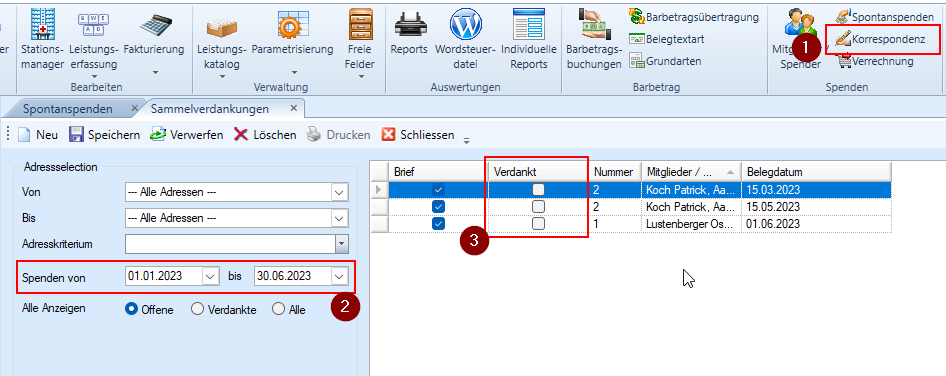The image size is (946, 376).
Task: Open Korrespondenz in the Spenden group
Action: [880, 39]
